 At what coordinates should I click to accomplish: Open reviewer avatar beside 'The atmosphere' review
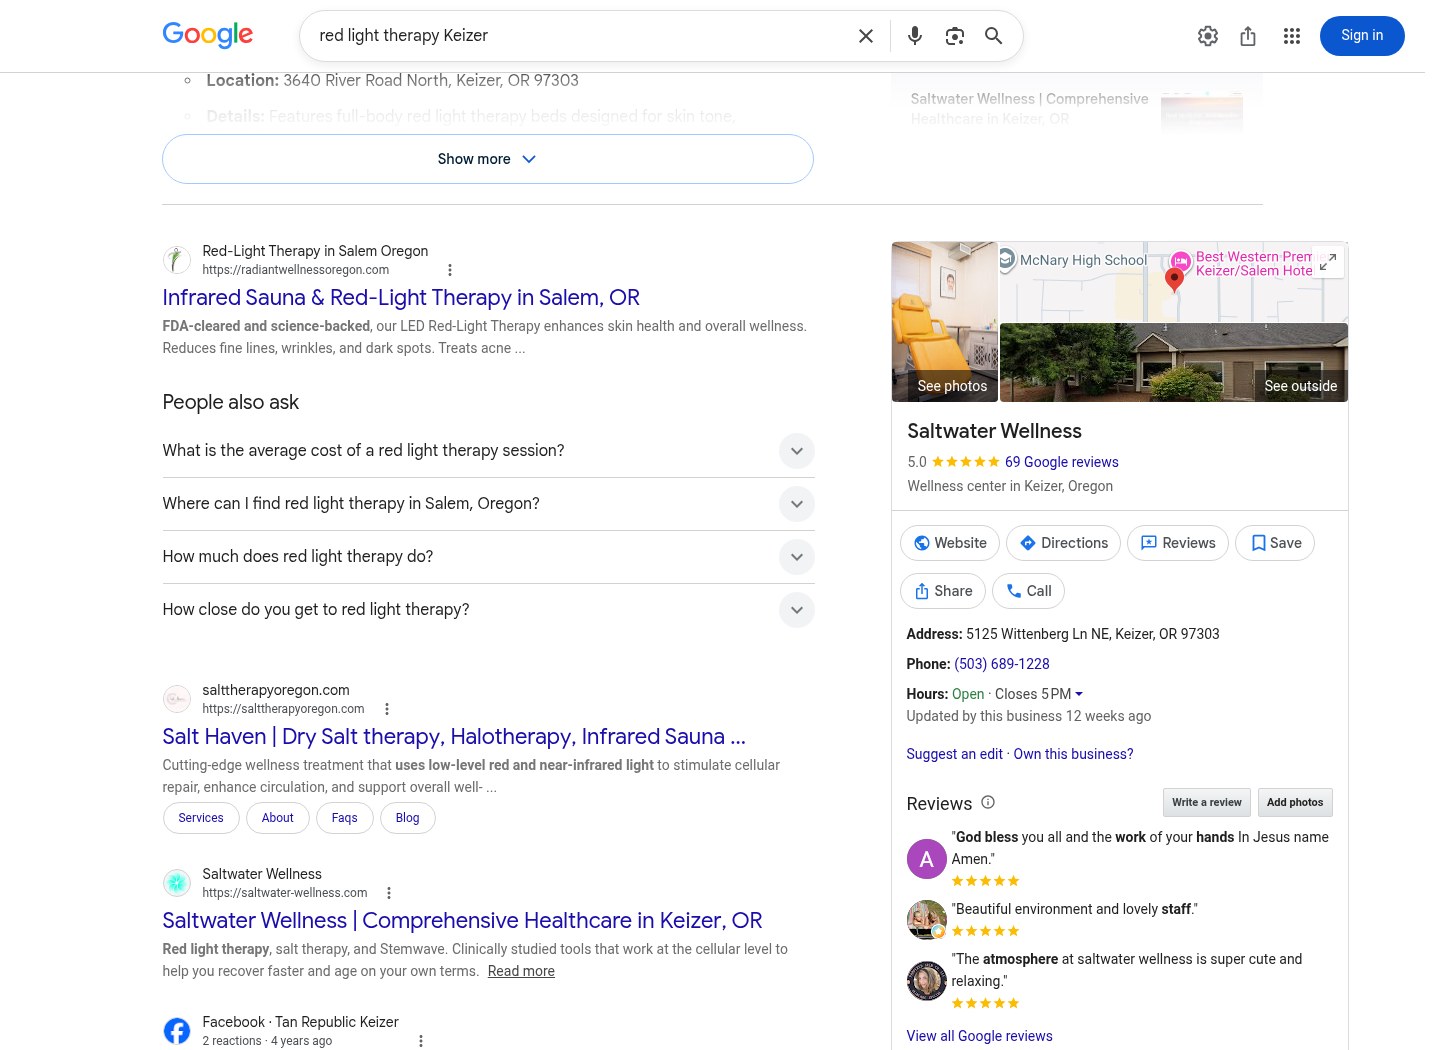(x=927, y=981)
